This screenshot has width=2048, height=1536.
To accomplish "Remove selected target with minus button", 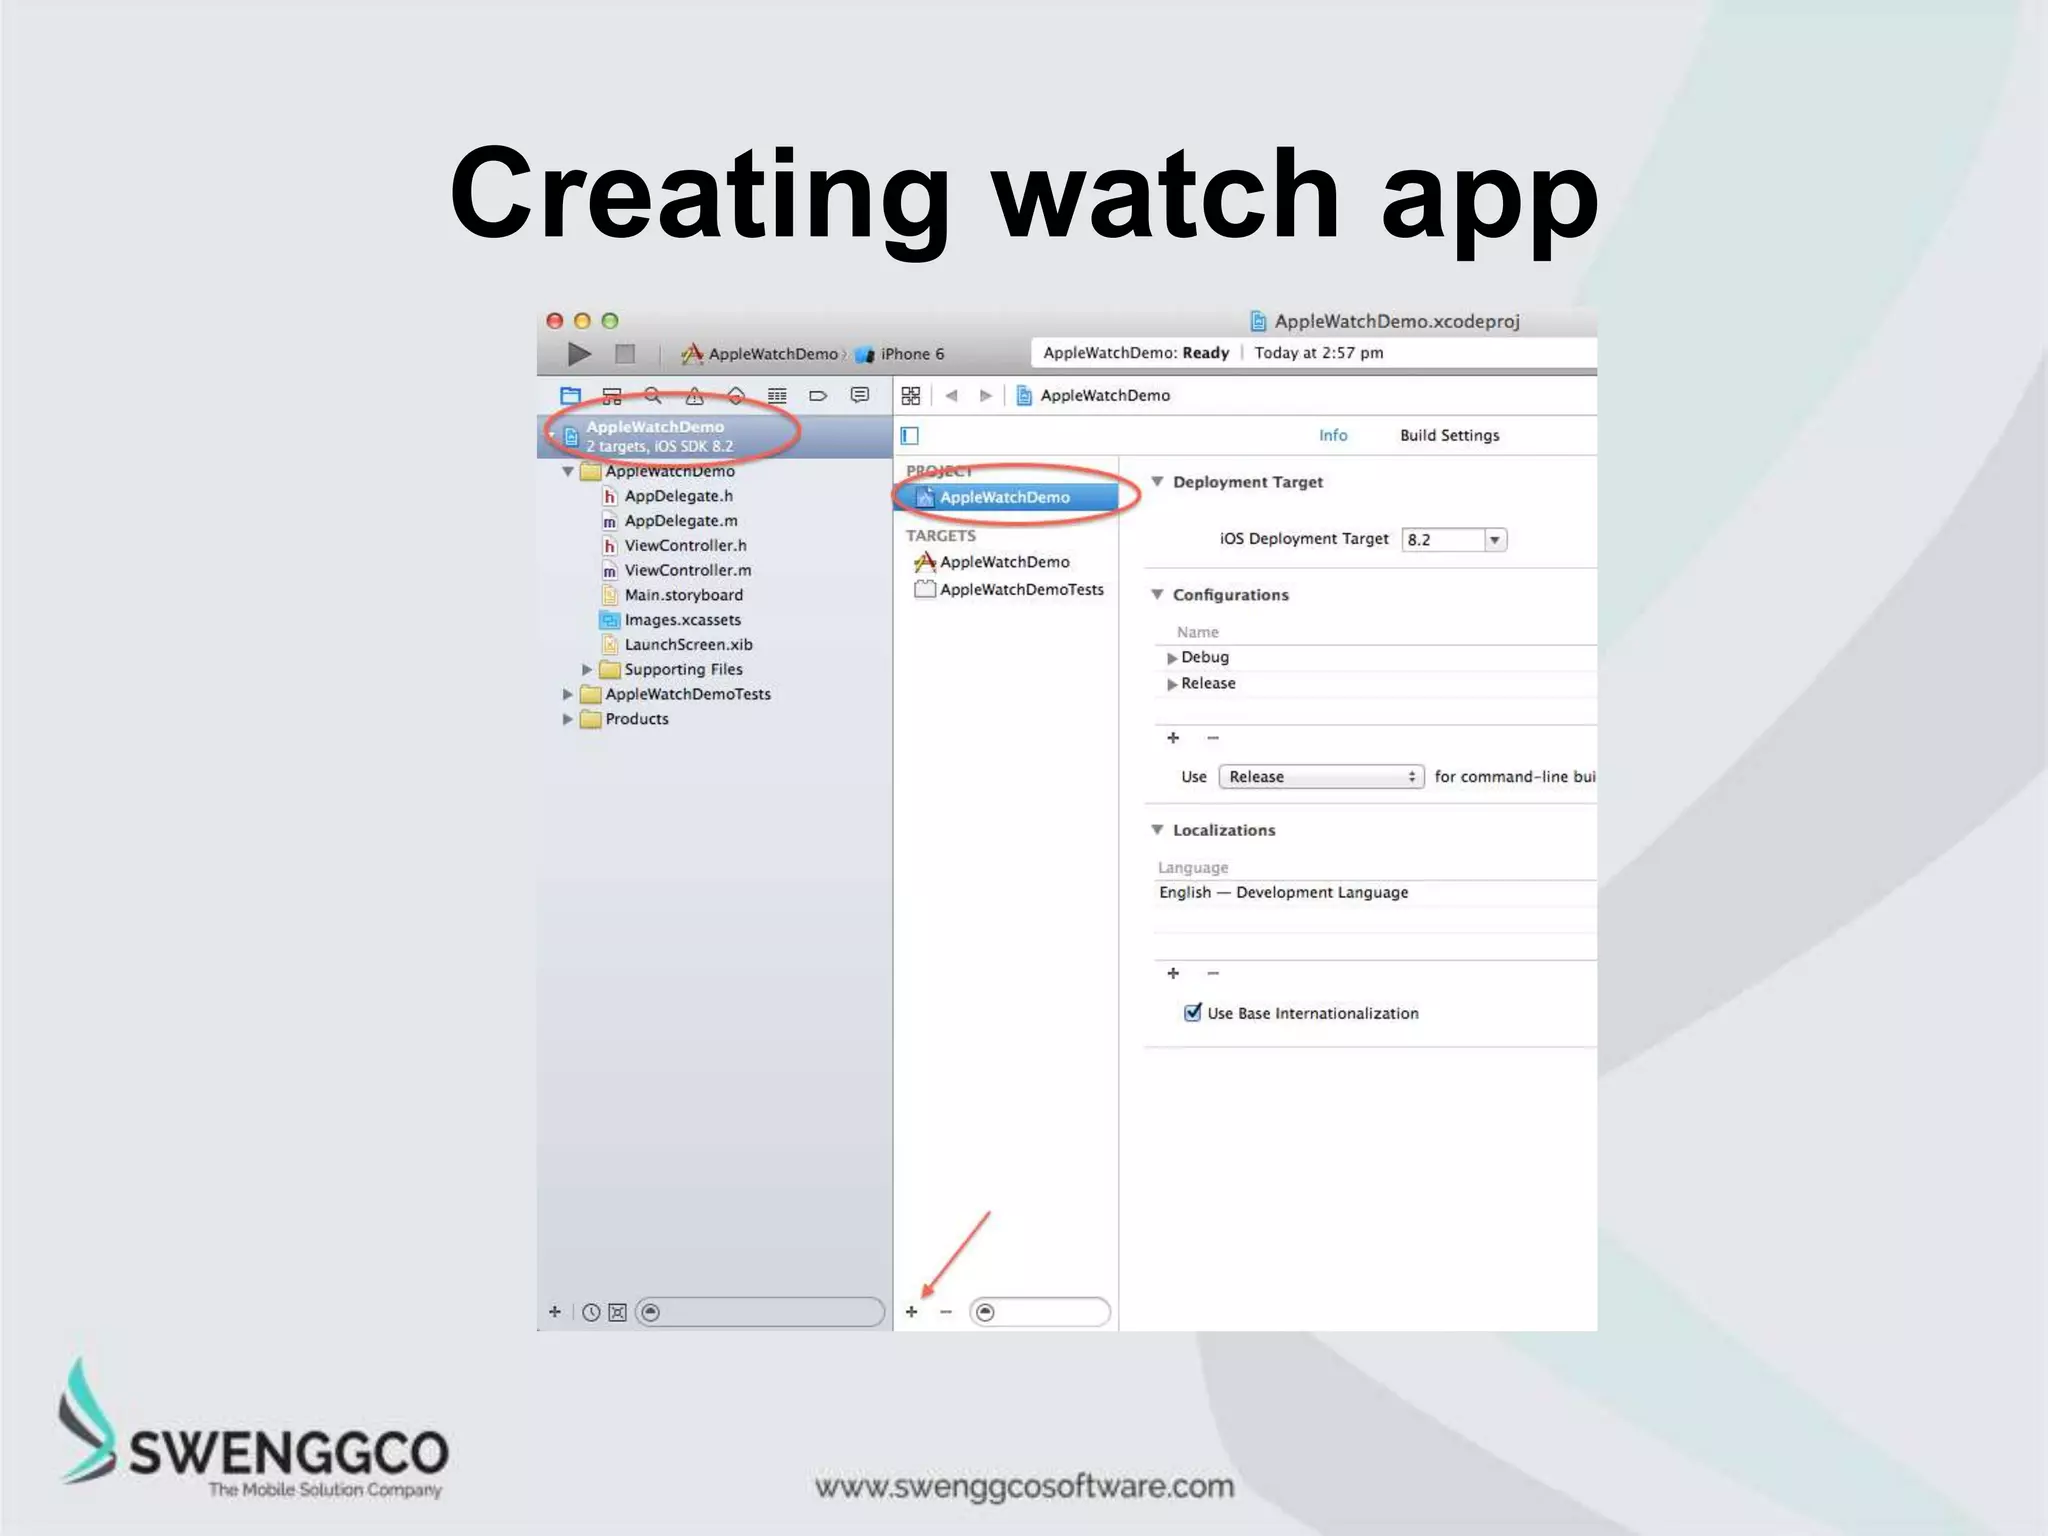I will (946, 1312).
